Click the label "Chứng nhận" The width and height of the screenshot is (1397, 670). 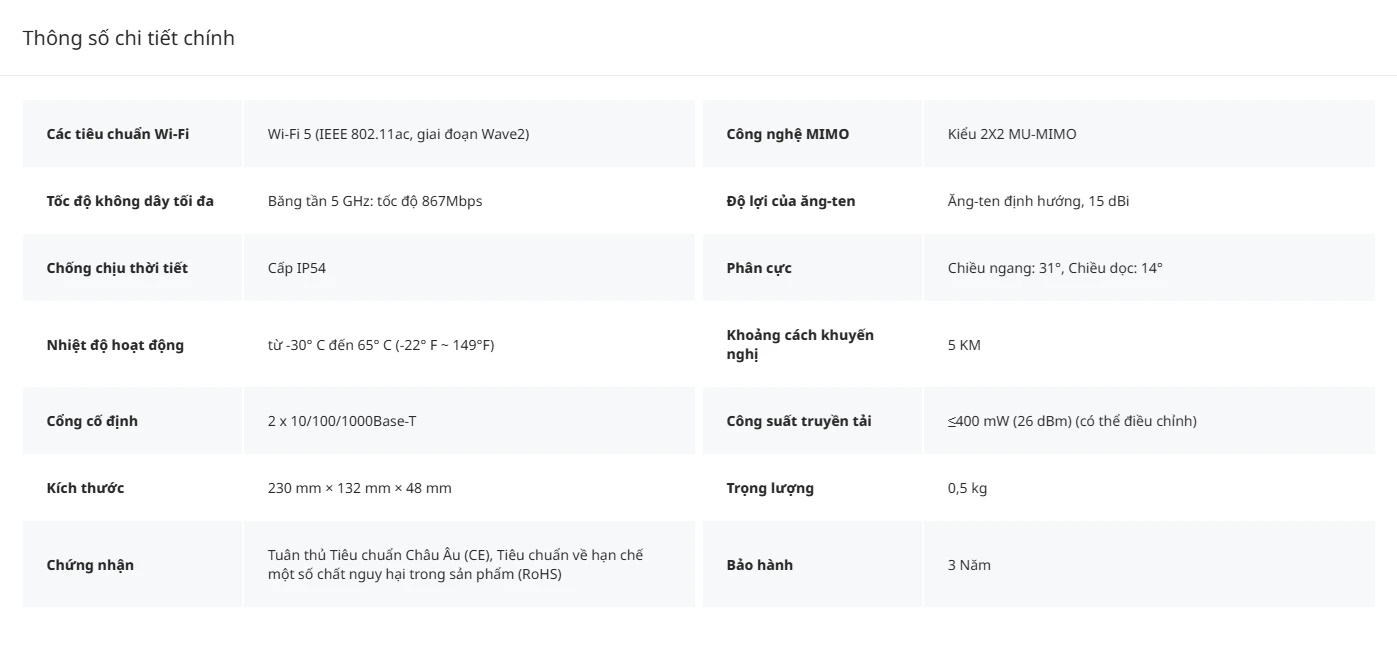(90, 565)
